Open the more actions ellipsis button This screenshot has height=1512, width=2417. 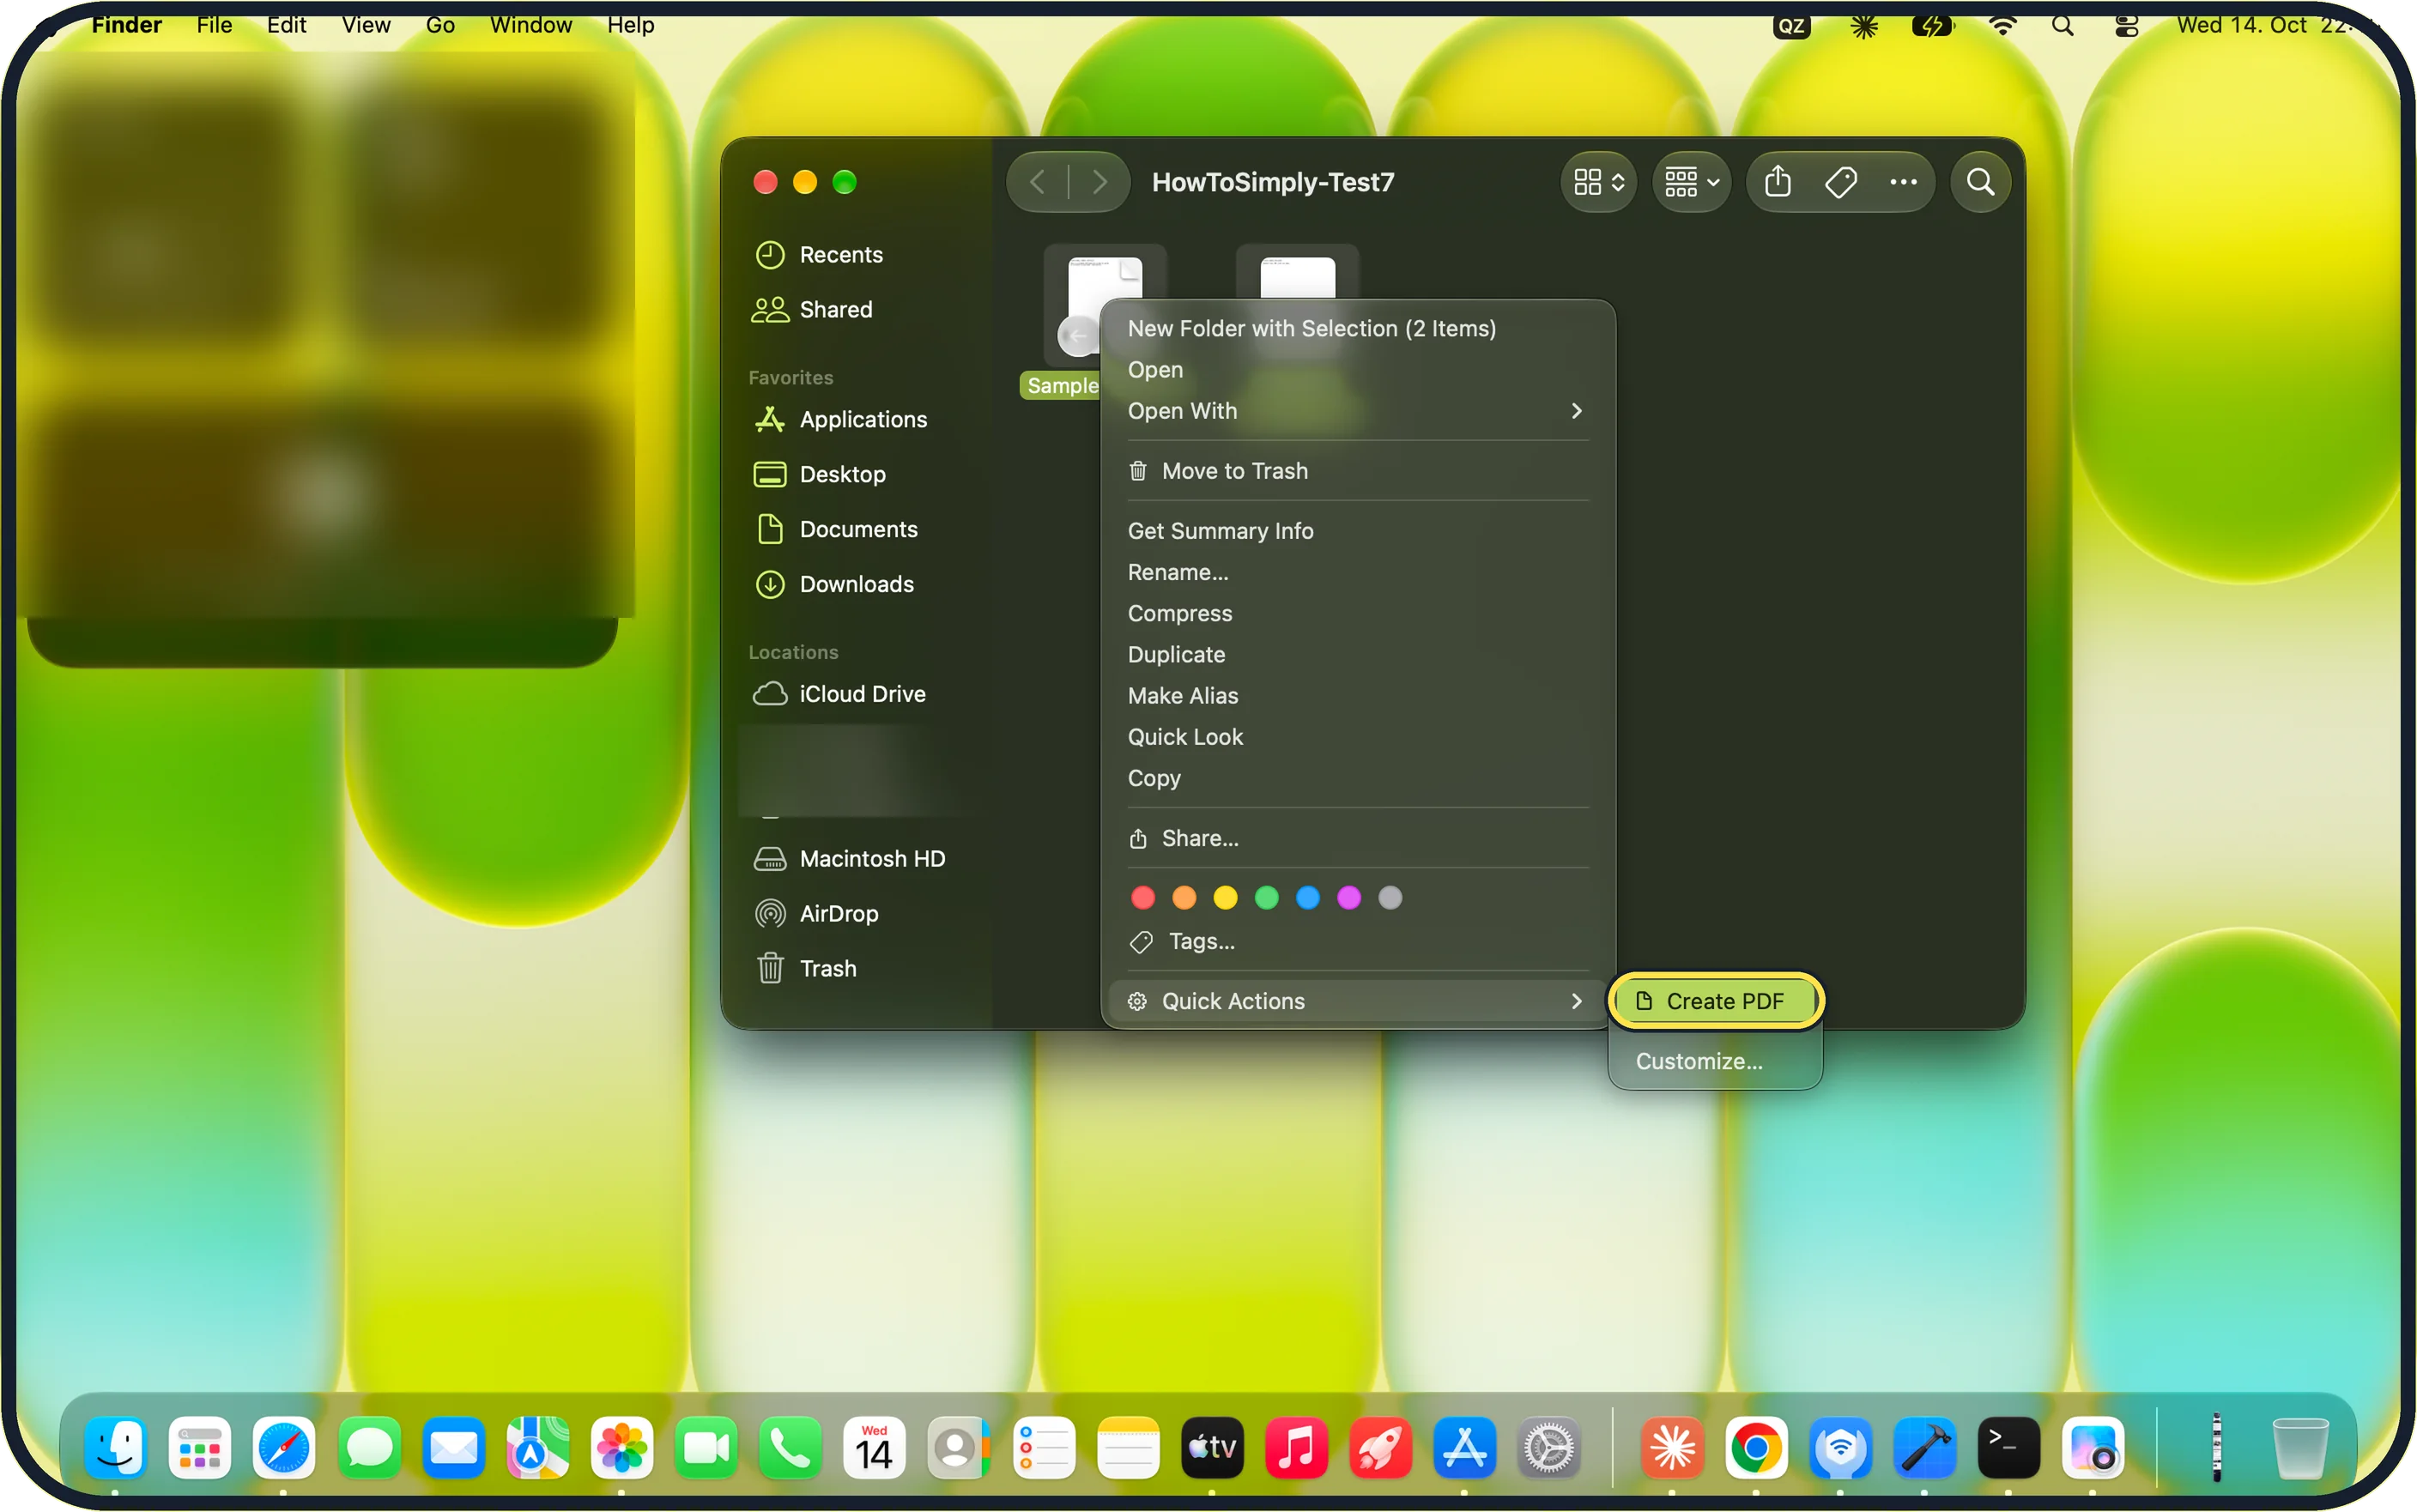[1903, 182]
